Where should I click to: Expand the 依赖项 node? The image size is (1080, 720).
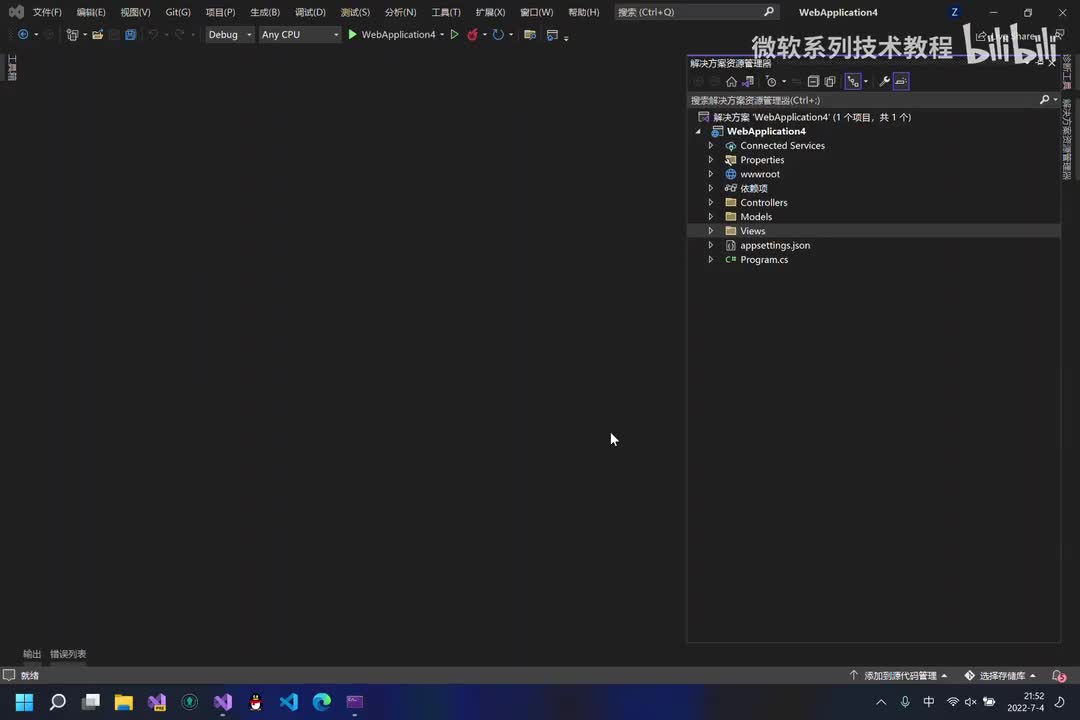[711, 188]
